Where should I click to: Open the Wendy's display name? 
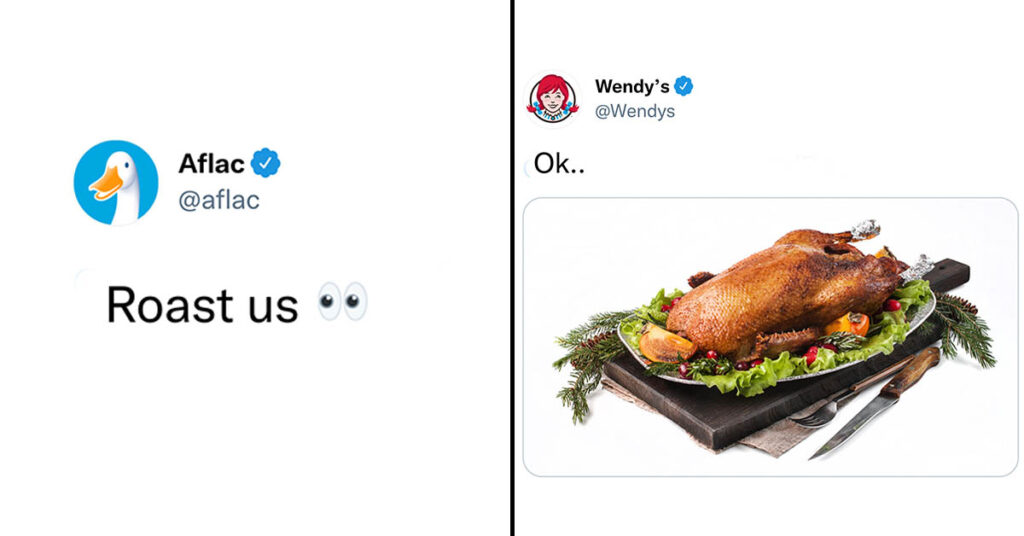click(632, 86)
